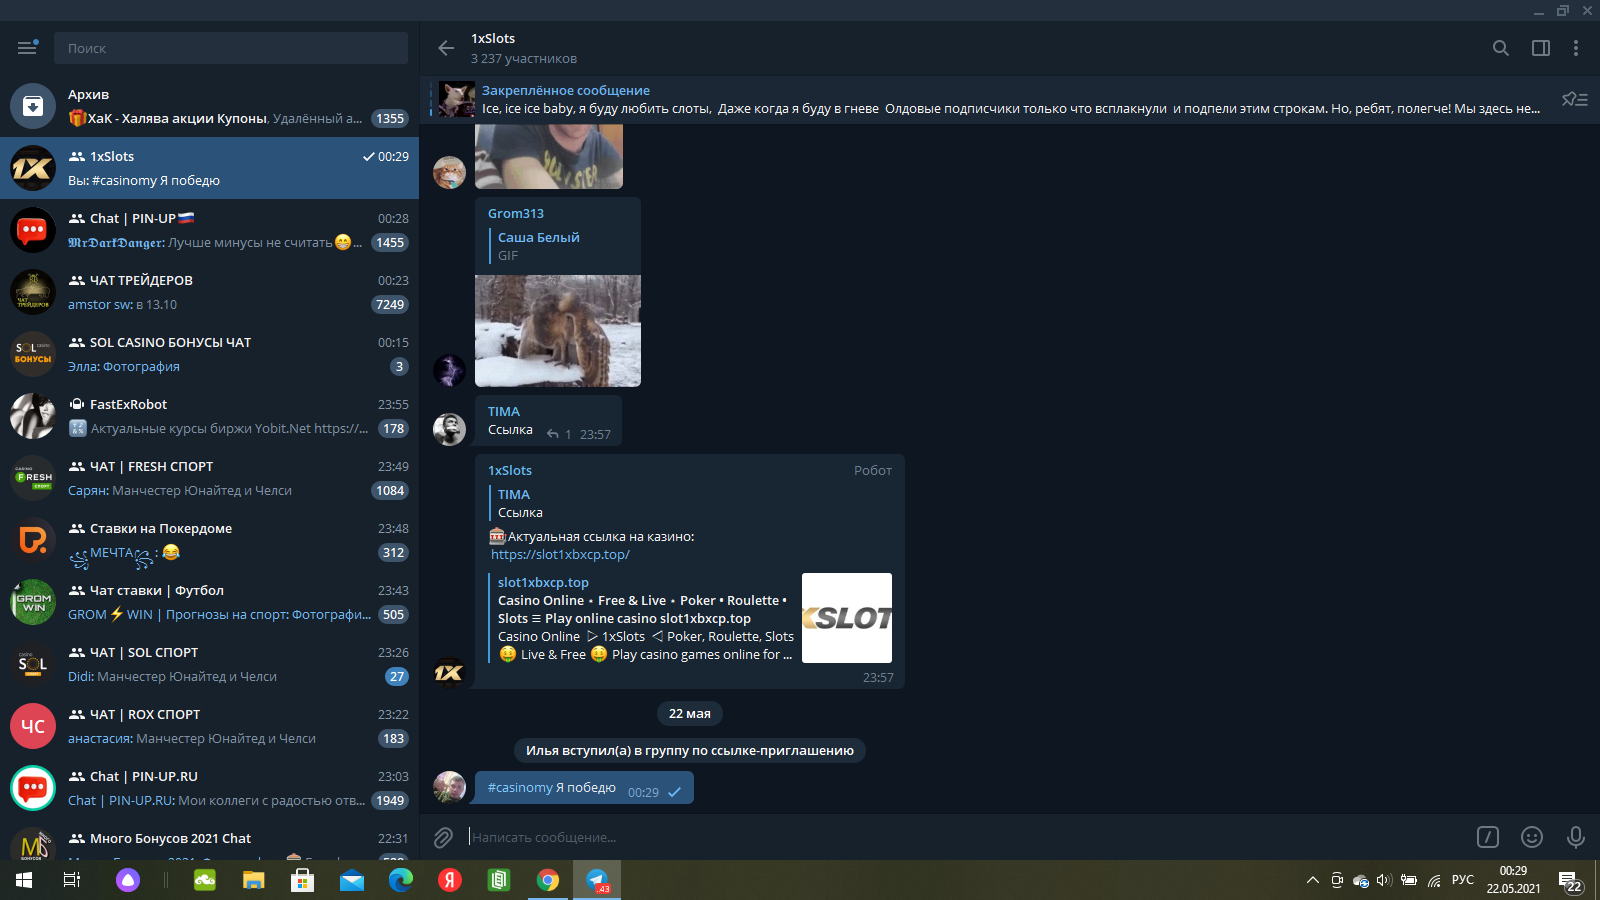Click the message text input field
Viewport: 1600px width, 900px height.
[x=965, y=837]
